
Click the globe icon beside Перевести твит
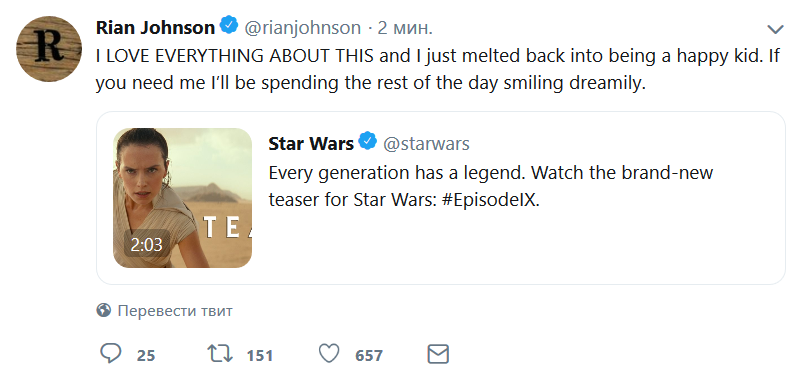(104, 310)
